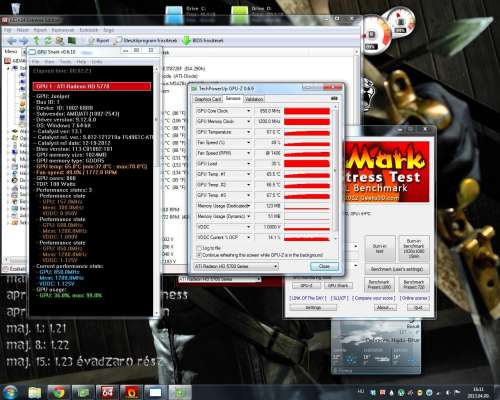Image resolution: width=500 pixels, height=400 pixels.
Task: Open Illesztőprogram frissítések in AIDA64 toolbar
Action: point(145,41)
